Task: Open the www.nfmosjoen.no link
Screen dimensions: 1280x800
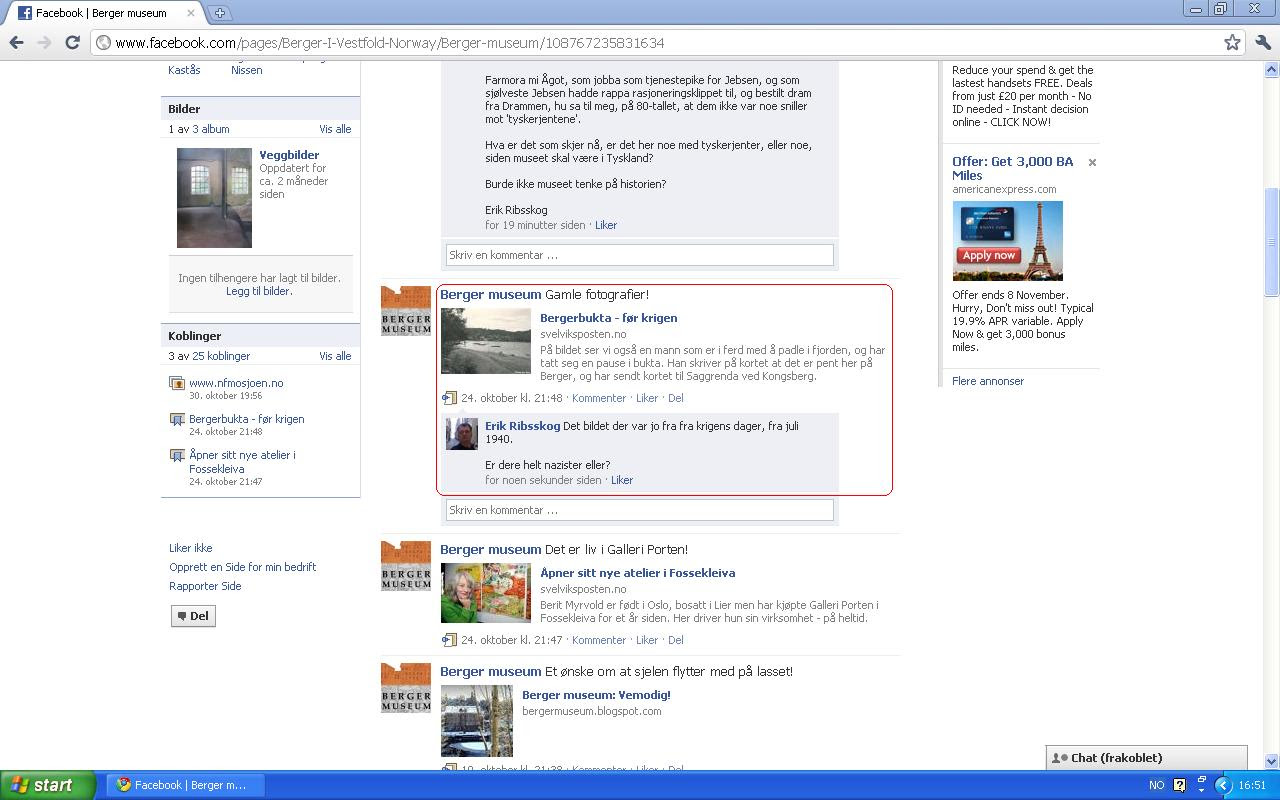Action: pos(236,383)
